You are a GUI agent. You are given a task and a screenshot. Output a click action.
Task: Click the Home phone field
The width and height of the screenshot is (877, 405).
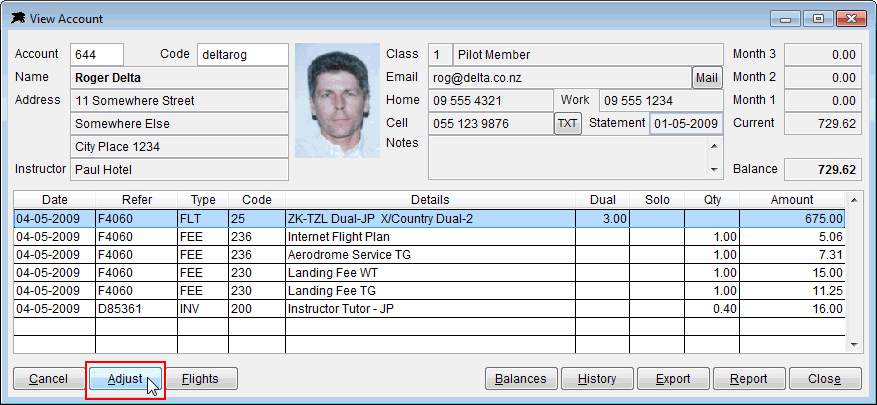click(x=491, y=101)
